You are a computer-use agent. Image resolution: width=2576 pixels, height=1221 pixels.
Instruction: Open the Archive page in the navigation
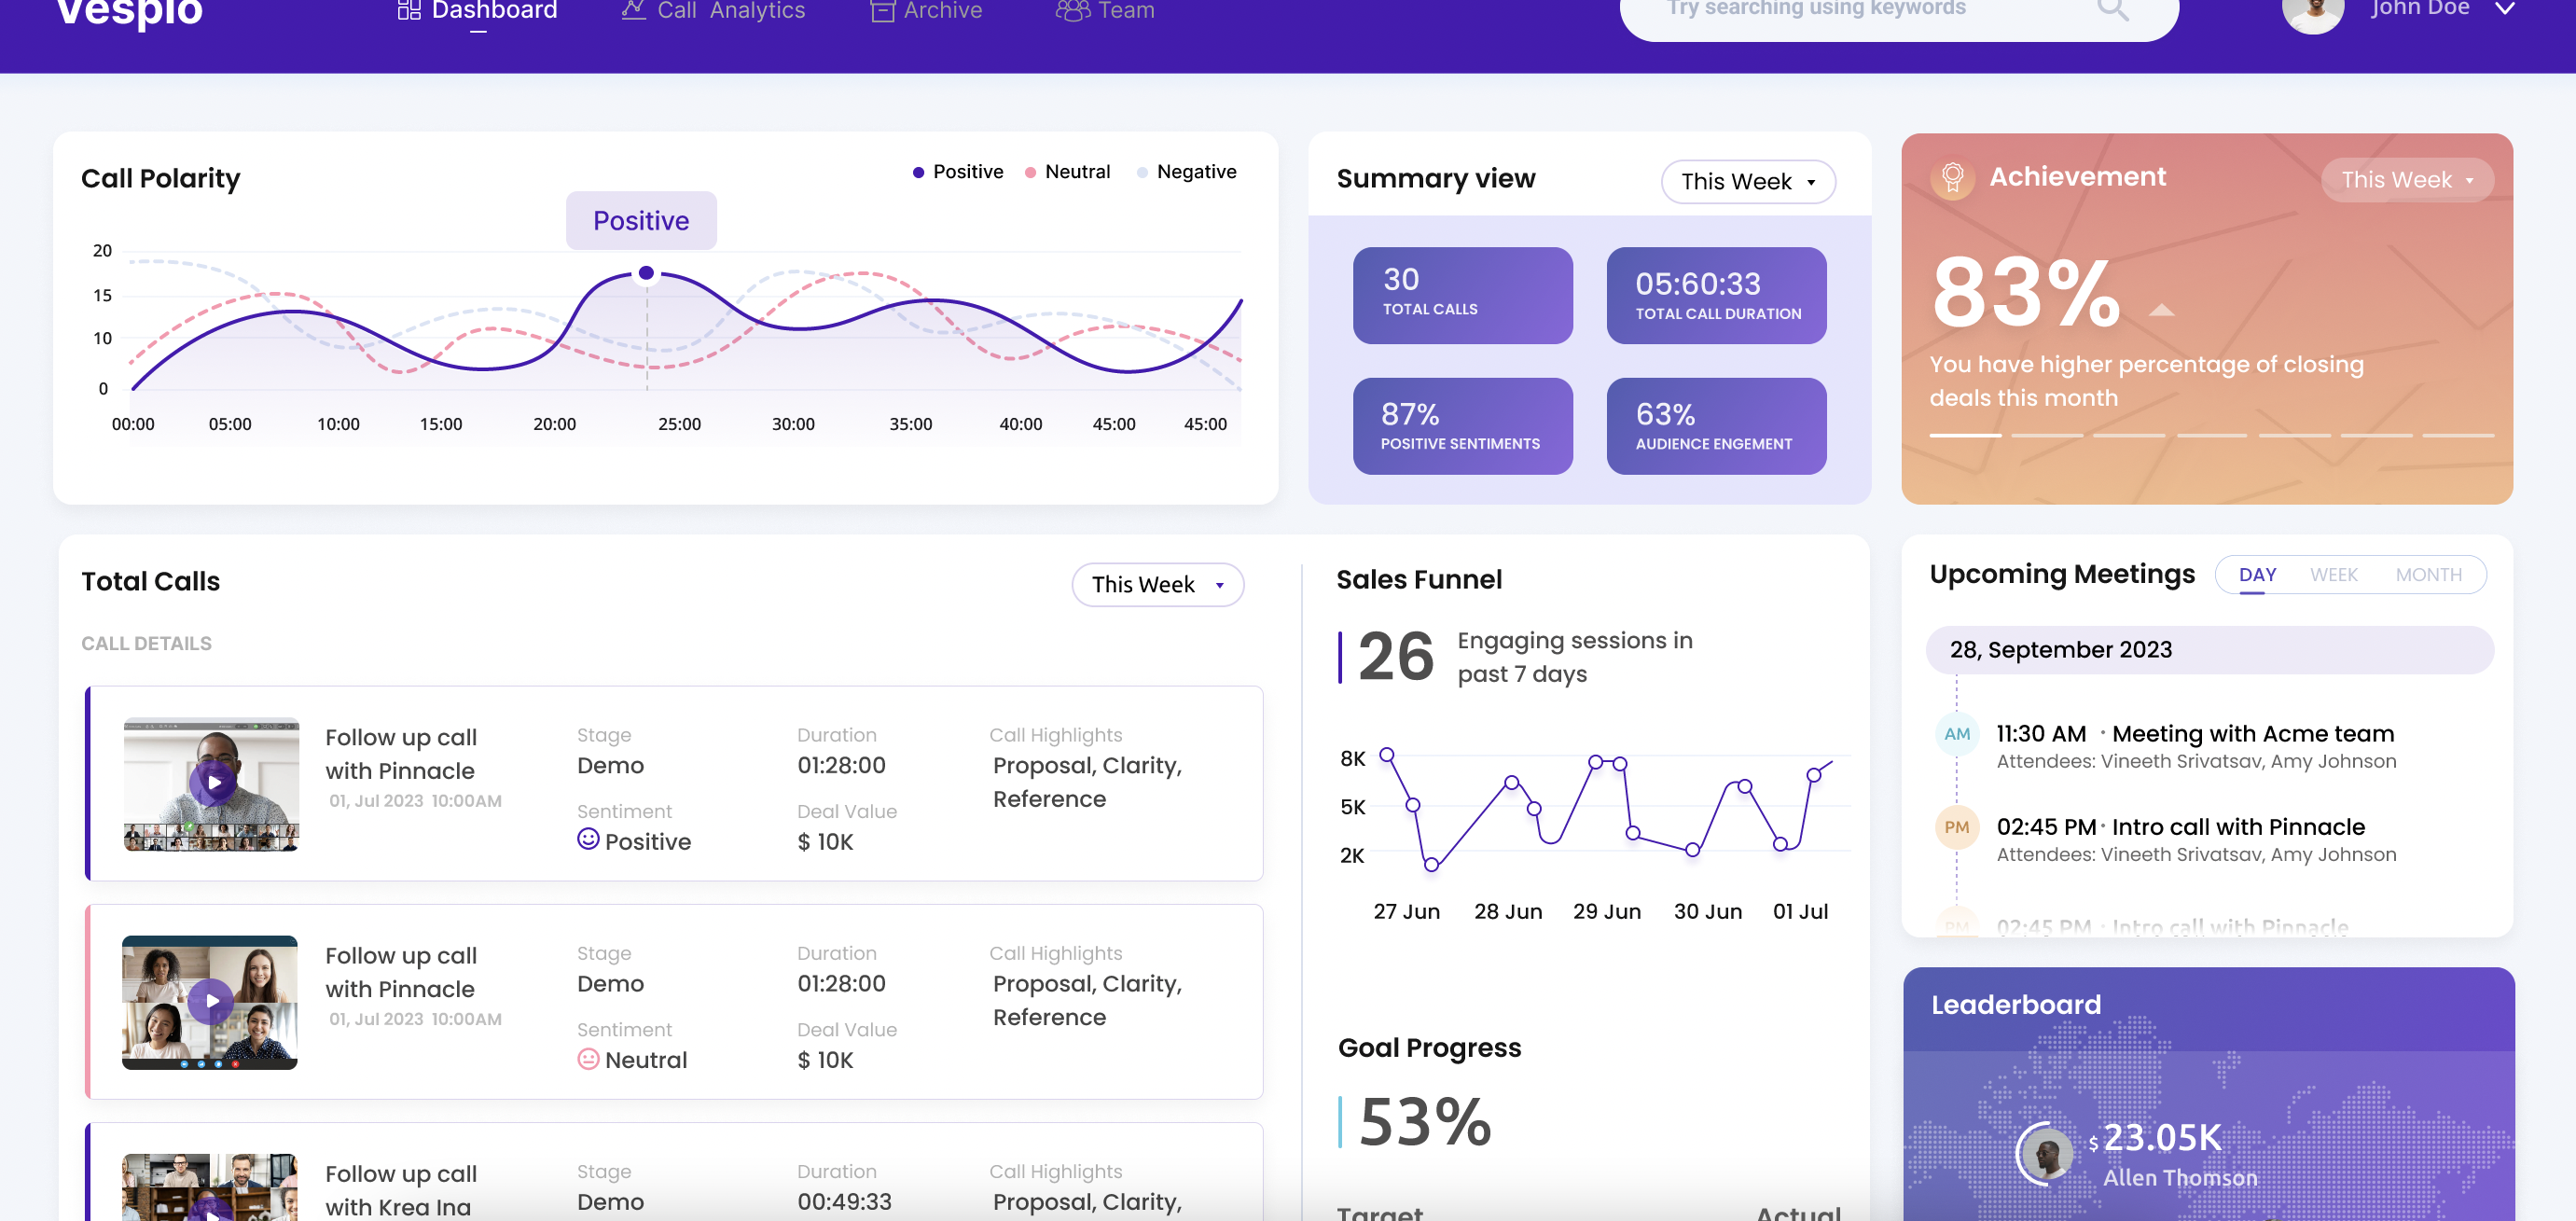pyautogui.click(x=926, y=12)
